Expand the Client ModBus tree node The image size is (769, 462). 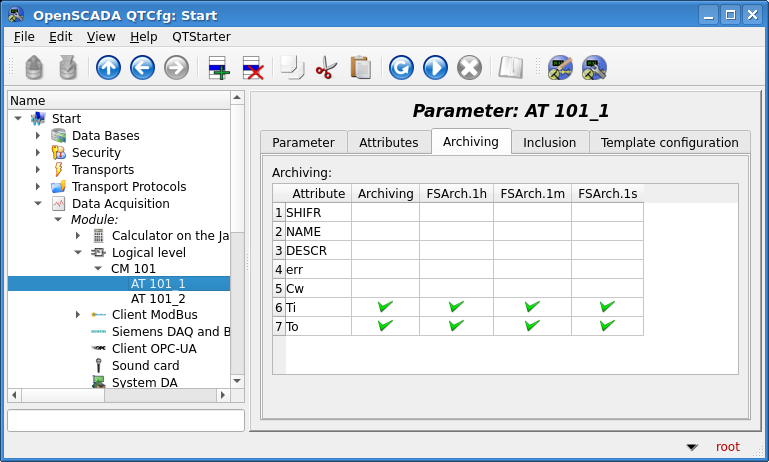click(x=78, y=315)
